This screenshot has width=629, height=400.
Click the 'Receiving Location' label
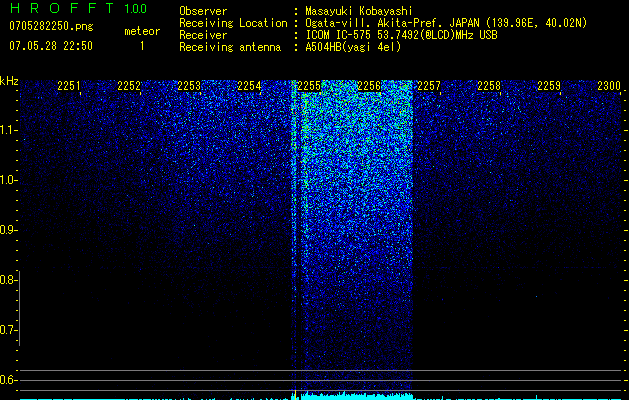point(233,23)
